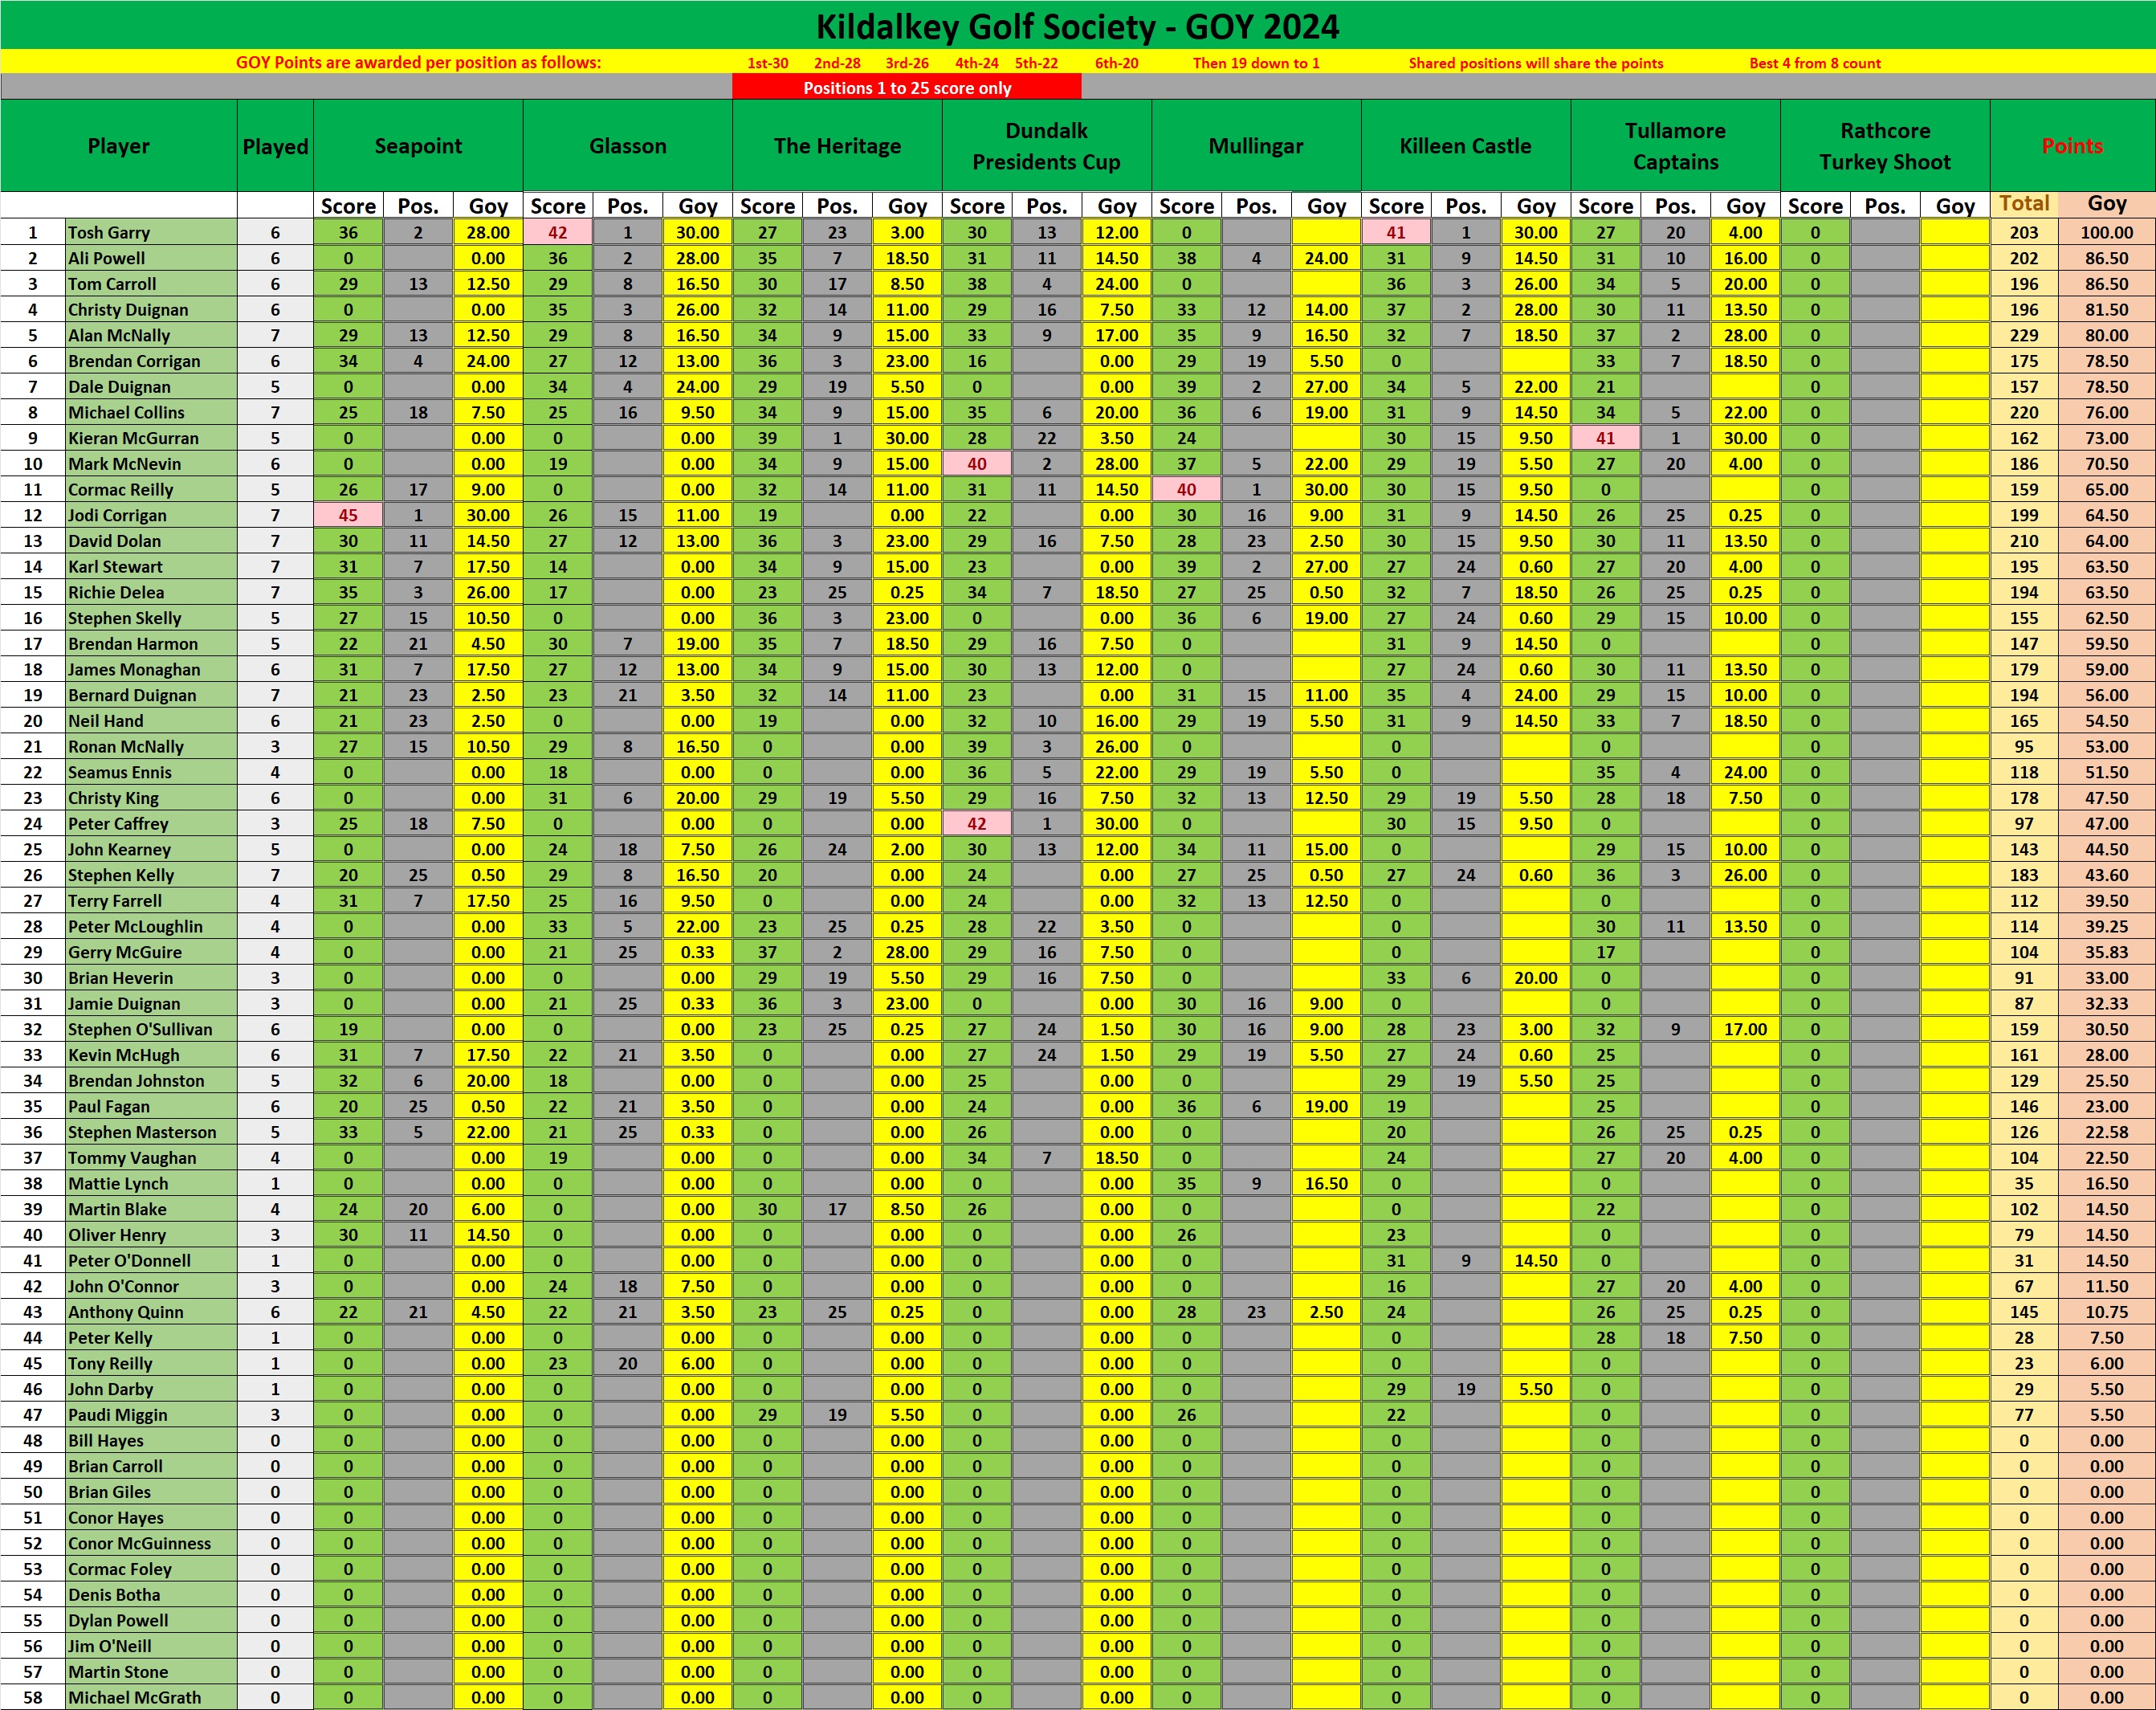Click player name 'Terry Farrell'
The image size is (2156, 1710).
click(x=115, y=901)
